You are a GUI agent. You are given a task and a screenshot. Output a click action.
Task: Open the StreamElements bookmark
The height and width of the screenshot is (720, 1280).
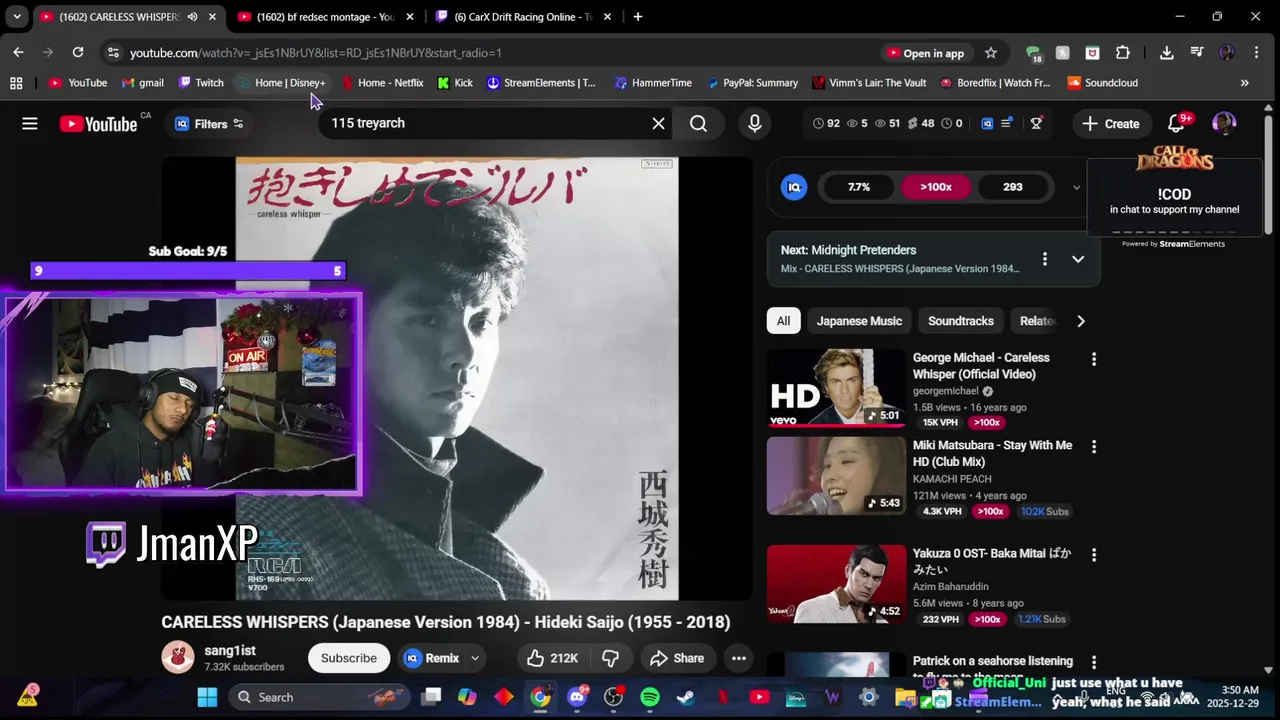pyautogui.click(x=541, y=83)
